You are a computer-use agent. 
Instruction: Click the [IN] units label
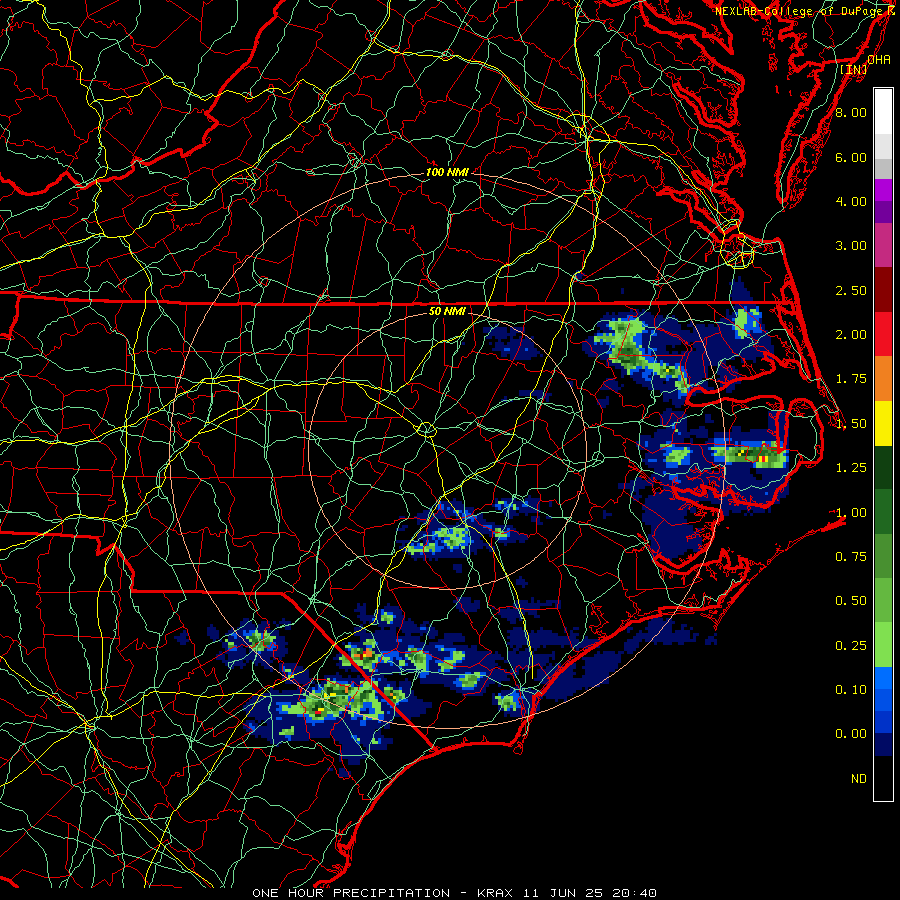854,70
